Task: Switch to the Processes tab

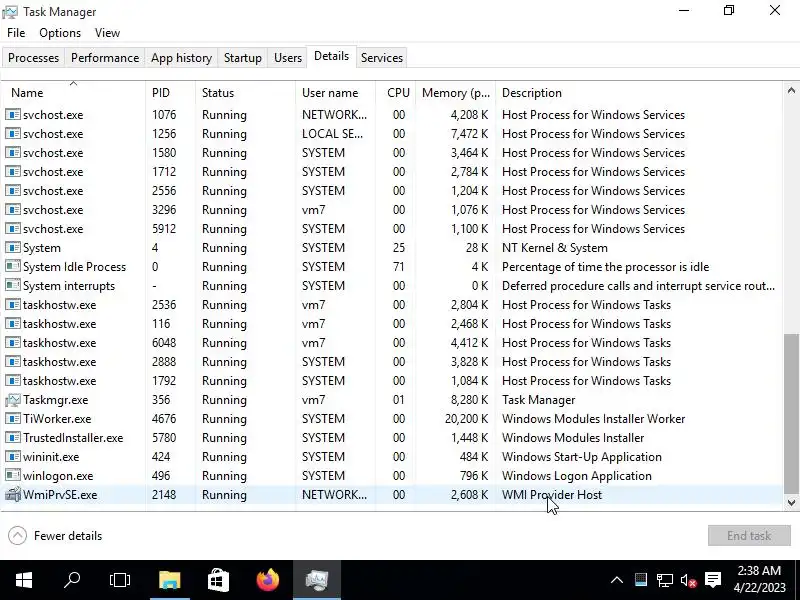Action: coord(33,58)
